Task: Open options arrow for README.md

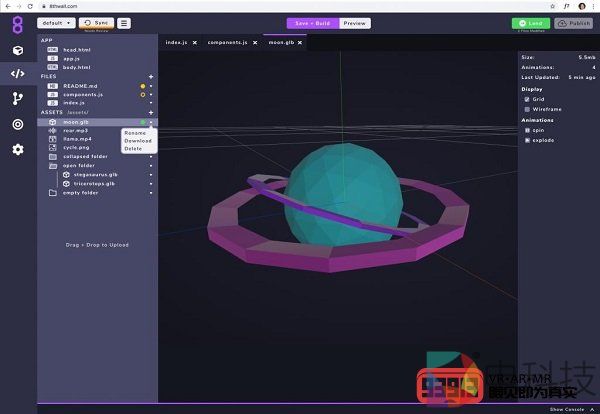Action: coord(151,86)
